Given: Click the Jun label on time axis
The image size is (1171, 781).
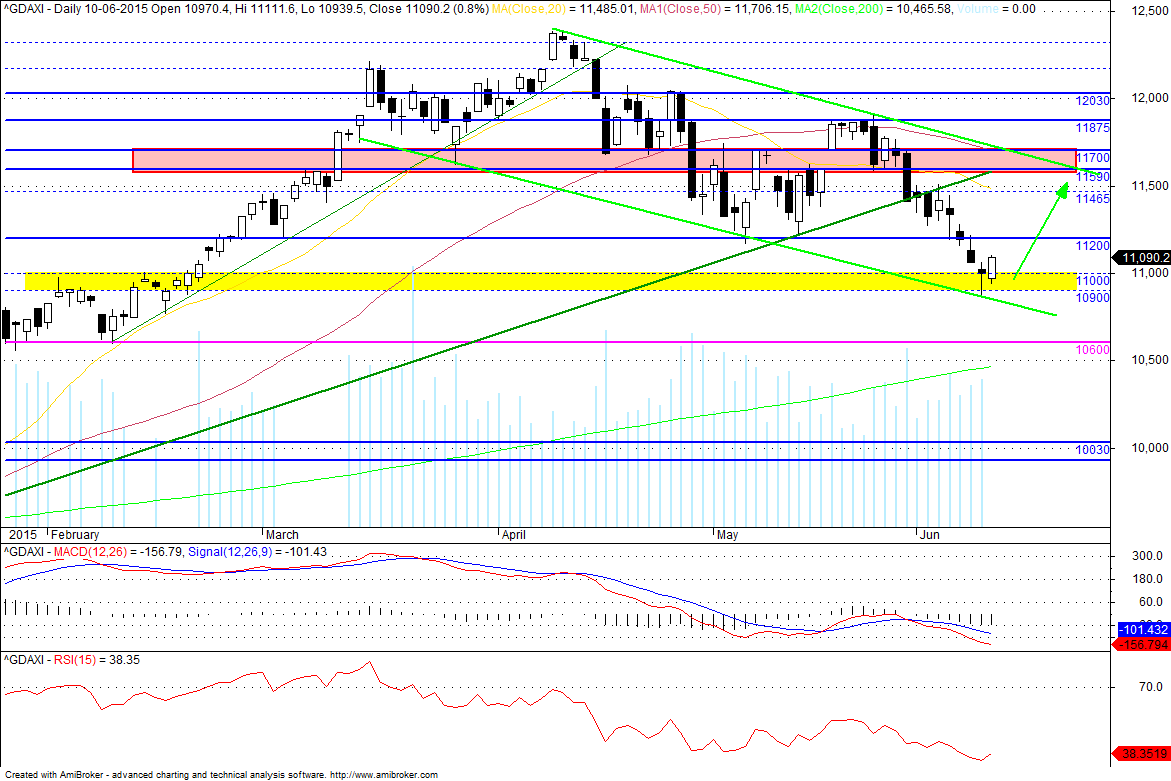Looking at the screenshot, I should [930, 535].
